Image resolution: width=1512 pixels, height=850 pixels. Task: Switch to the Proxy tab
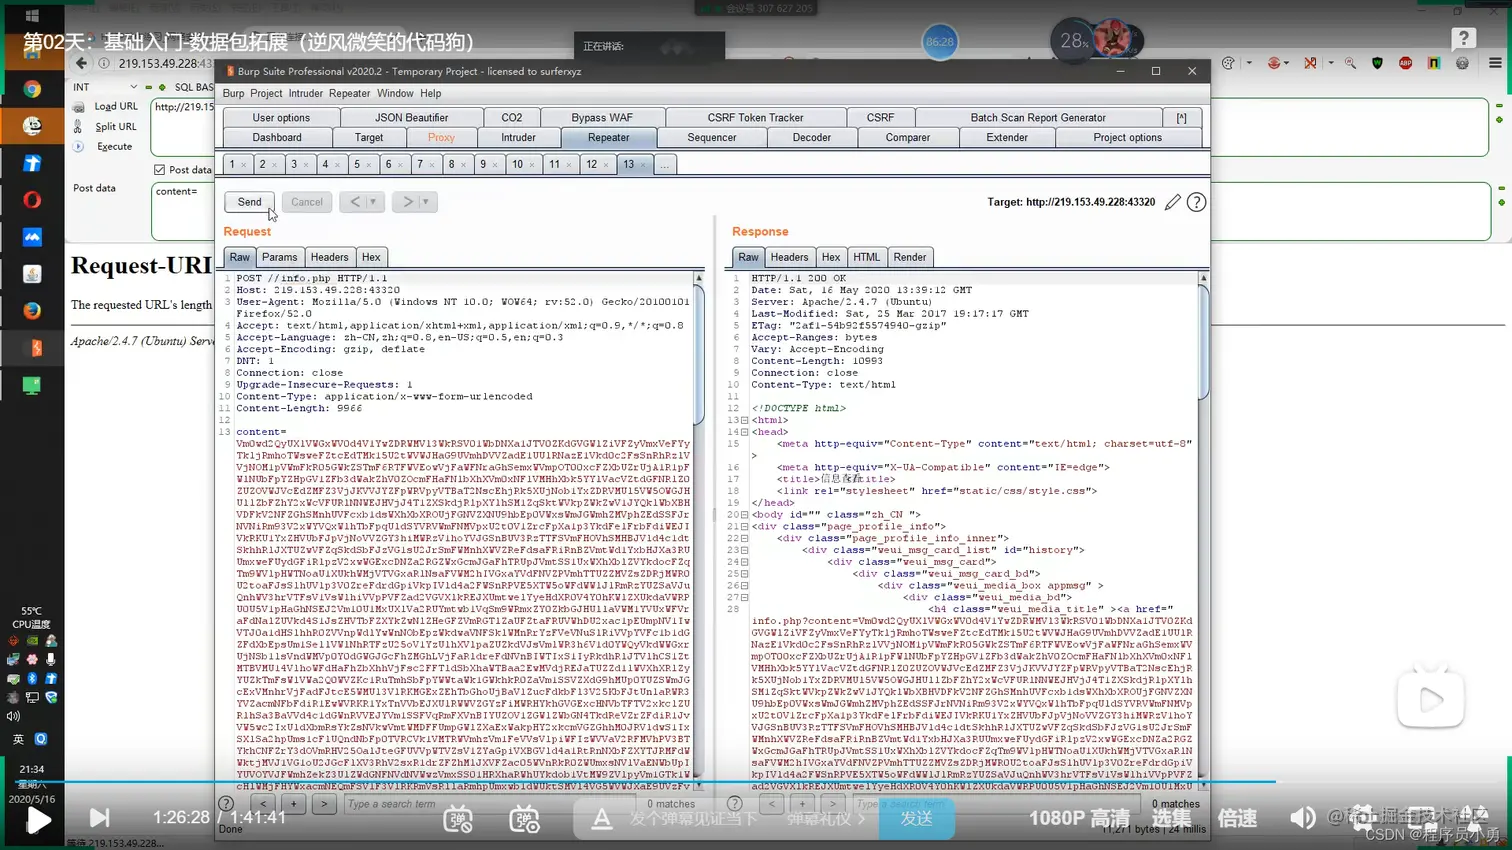pyautogui.click(x=441, y=138)
